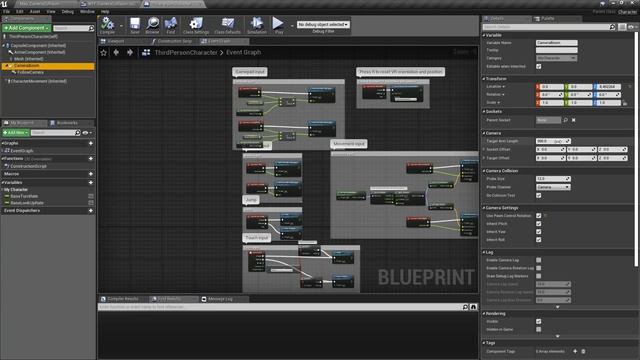Screen dimensions: 640x360
Task: Bookmark the graph with the star icon
Action: 104,52
